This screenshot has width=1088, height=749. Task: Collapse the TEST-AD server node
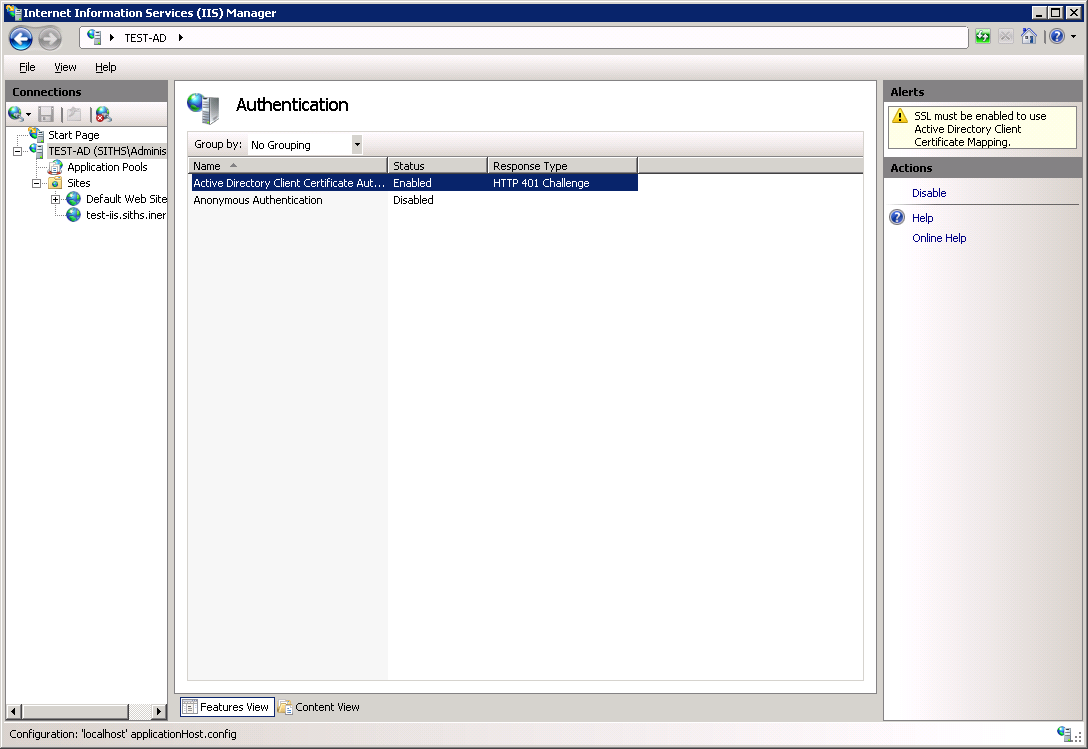[x=17, y=151]
